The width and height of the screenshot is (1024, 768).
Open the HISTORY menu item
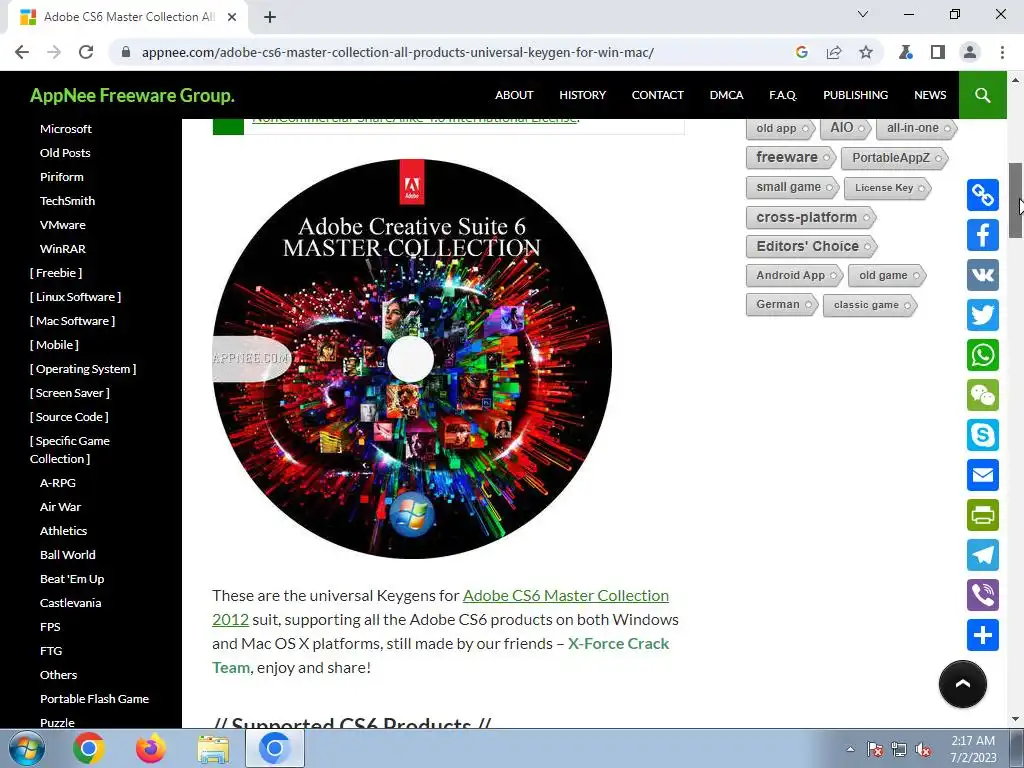click(583, 95)
